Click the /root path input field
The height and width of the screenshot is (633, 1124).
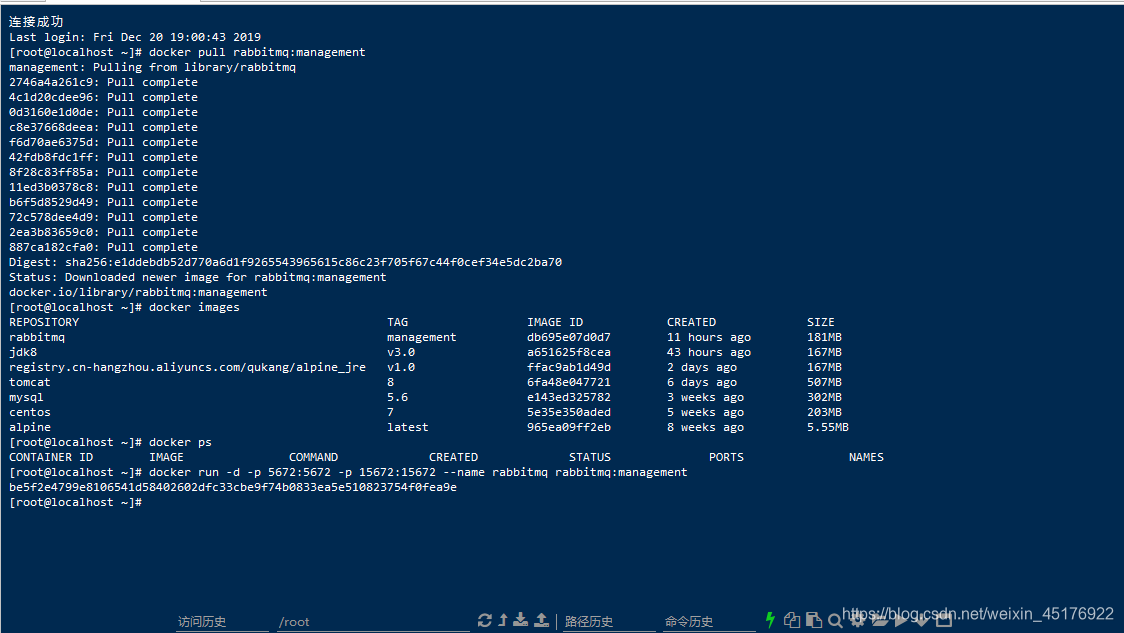click(373, 622)
